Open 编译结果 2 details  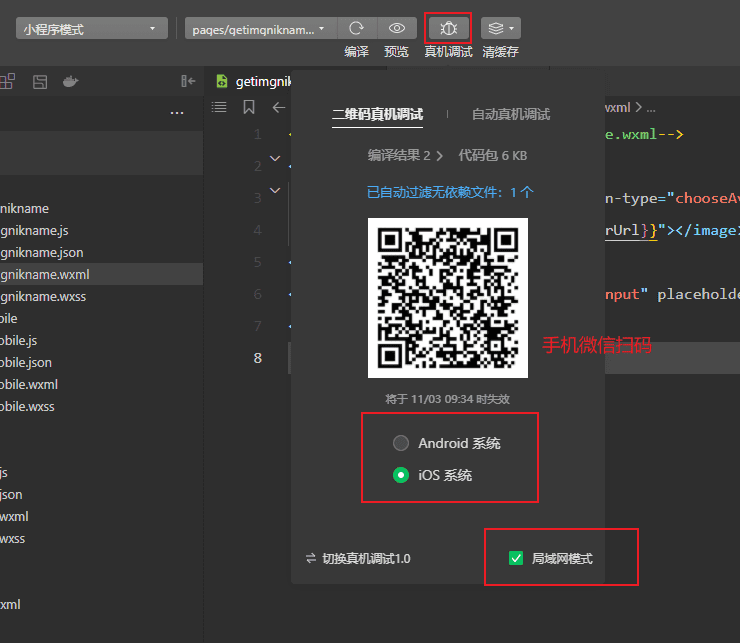pos(405,155)
